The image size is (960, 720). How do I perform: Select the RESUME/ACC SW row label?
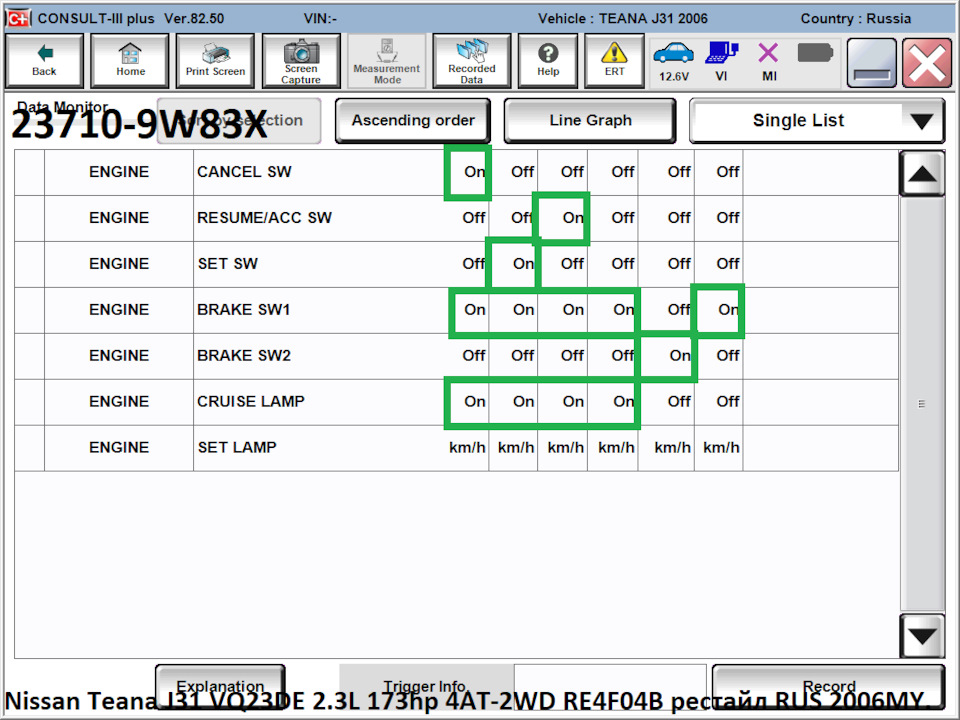pyautogui.click(x=264, y=218)
